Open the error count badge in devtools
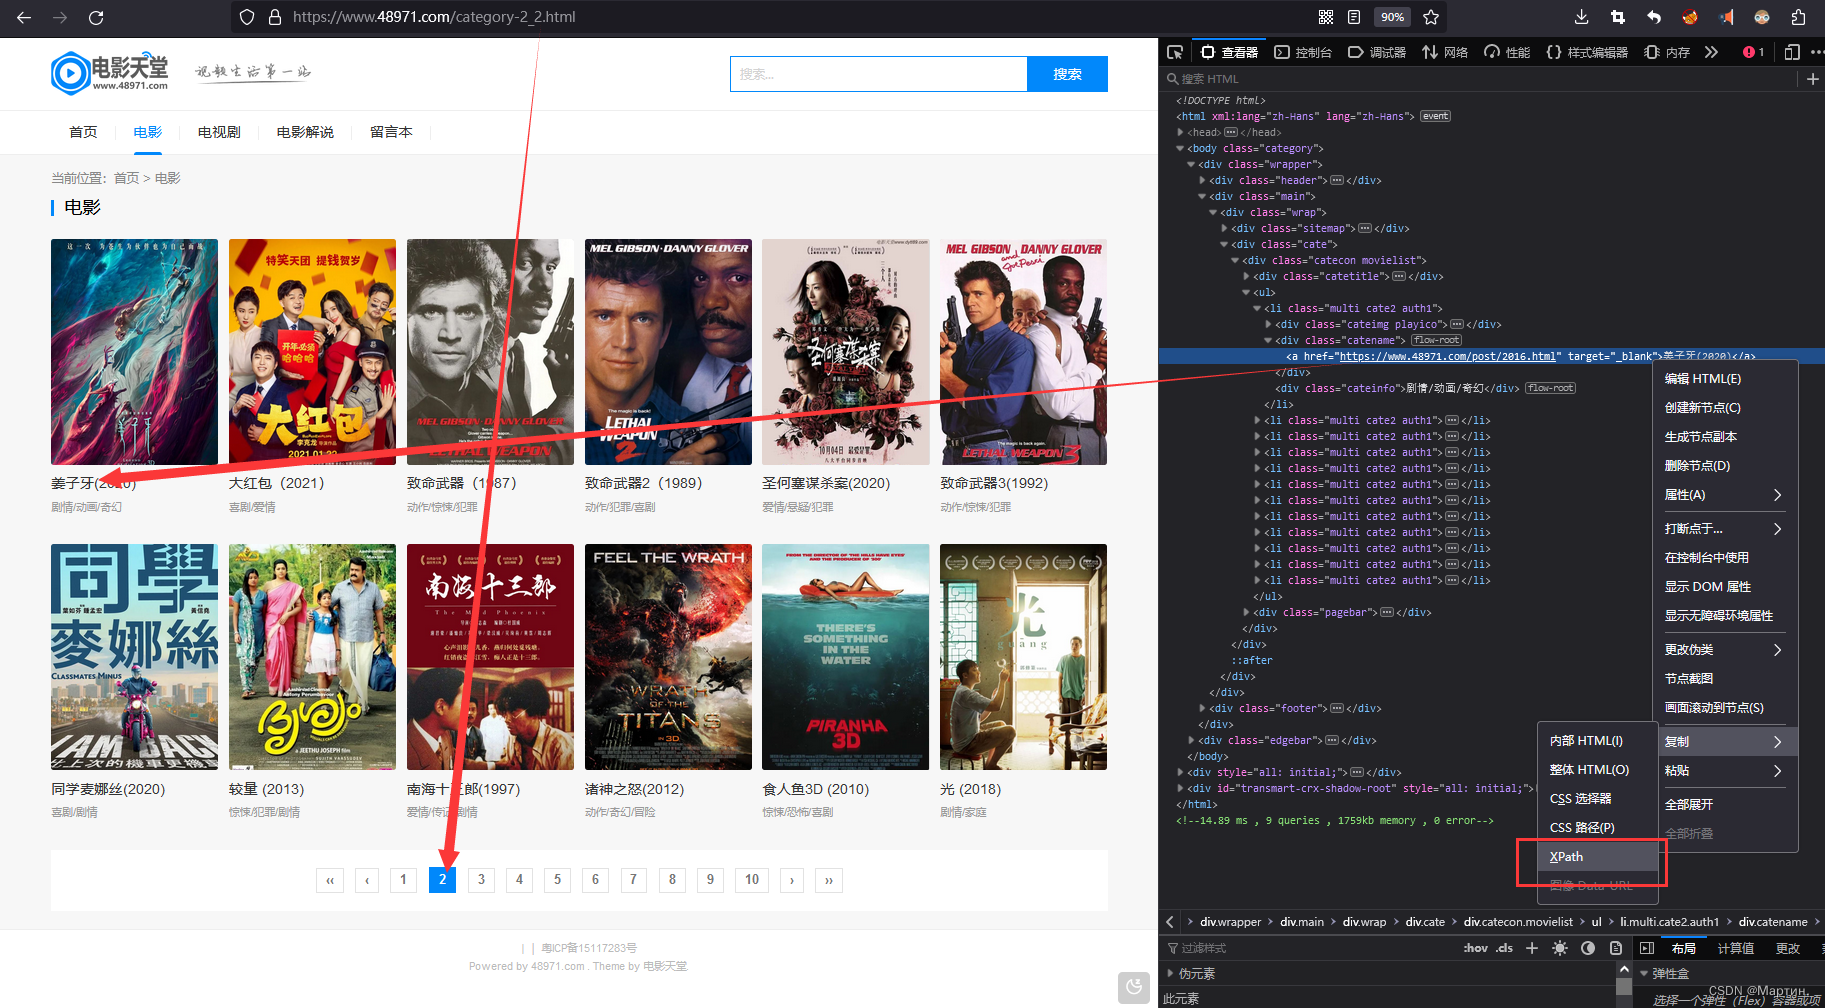Viewport: 1825px width, 1008px height. [x=1753, y=52]
